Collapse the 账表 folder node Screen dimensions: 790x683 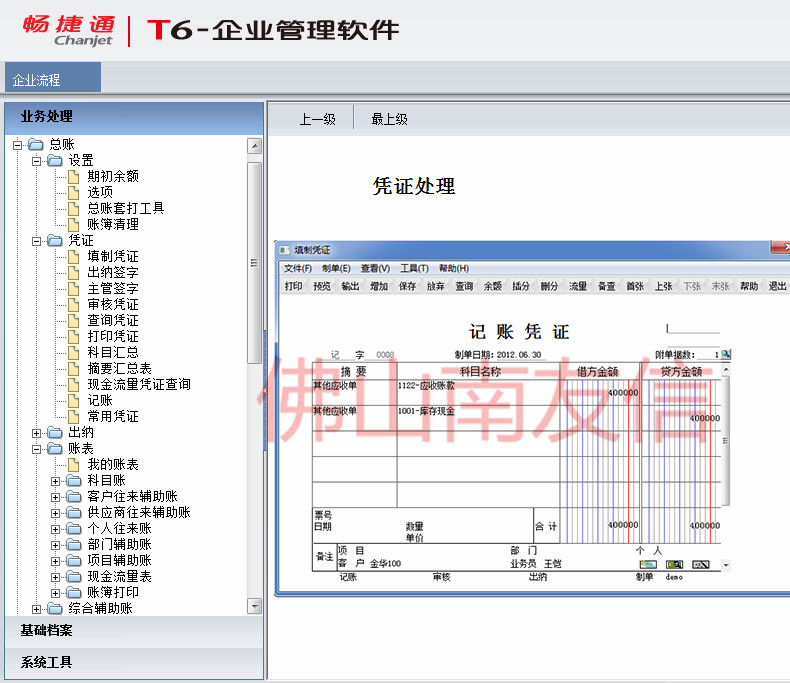coord(36,449)
